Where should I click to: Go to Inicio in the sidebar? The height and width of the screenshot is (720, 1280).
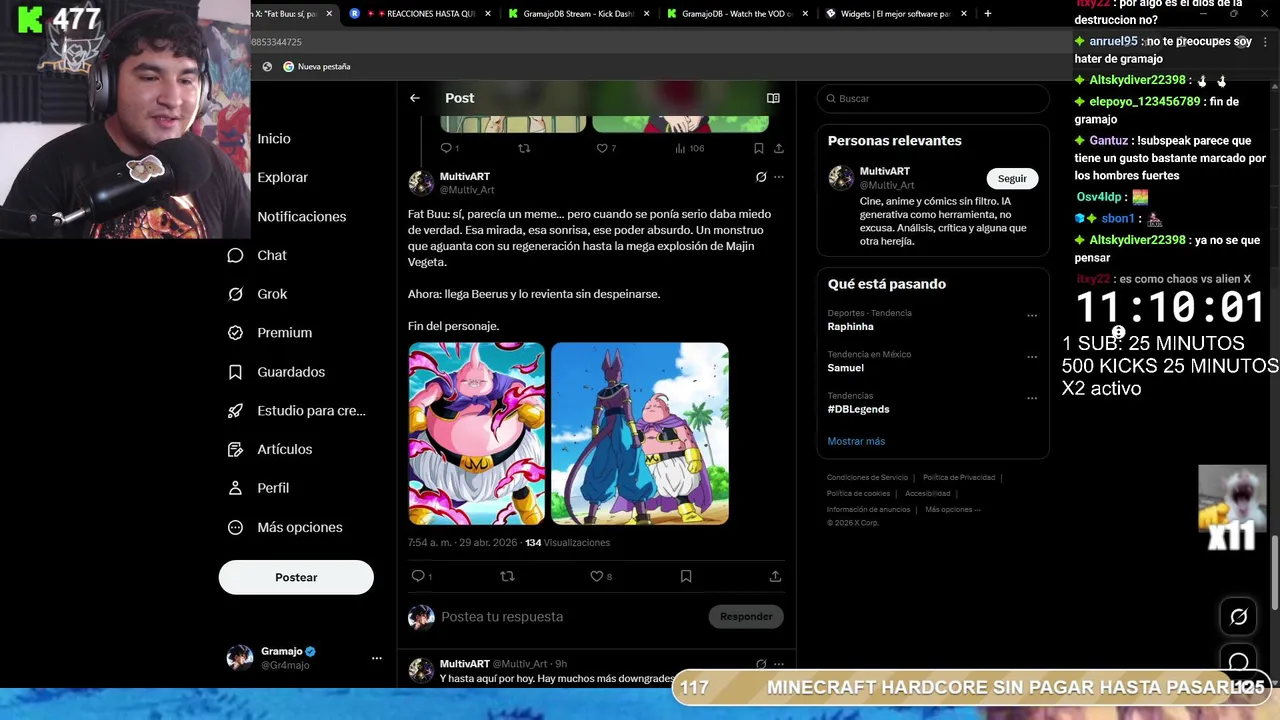[274, 139]
